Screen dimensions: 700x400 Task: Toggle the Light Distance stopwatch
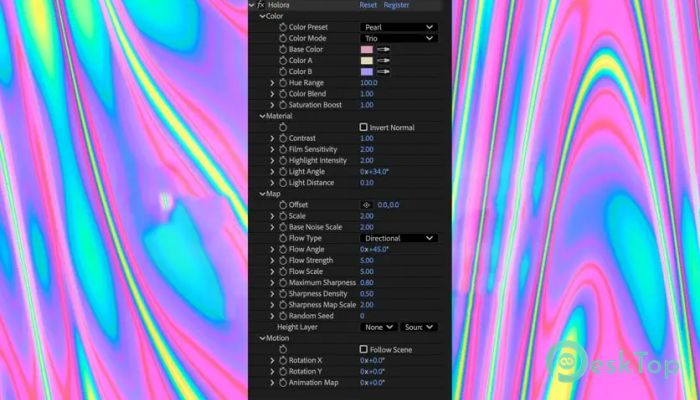coord(283,183)
